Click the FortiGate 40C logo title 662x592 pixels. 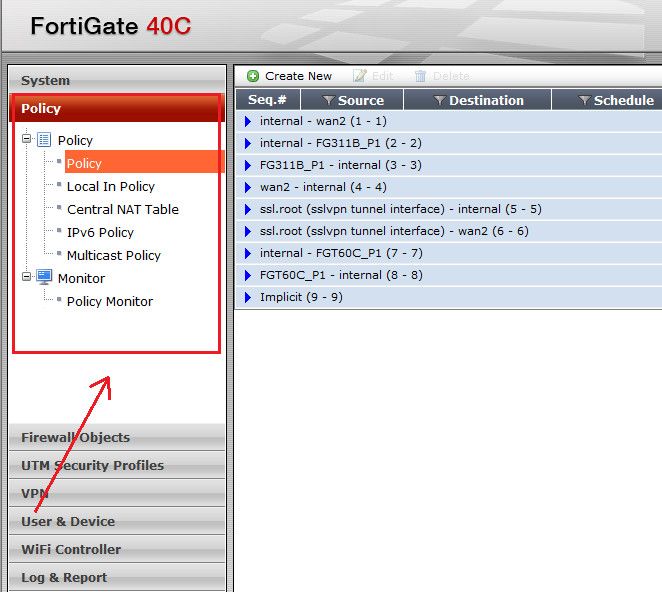tap(111, 26)
